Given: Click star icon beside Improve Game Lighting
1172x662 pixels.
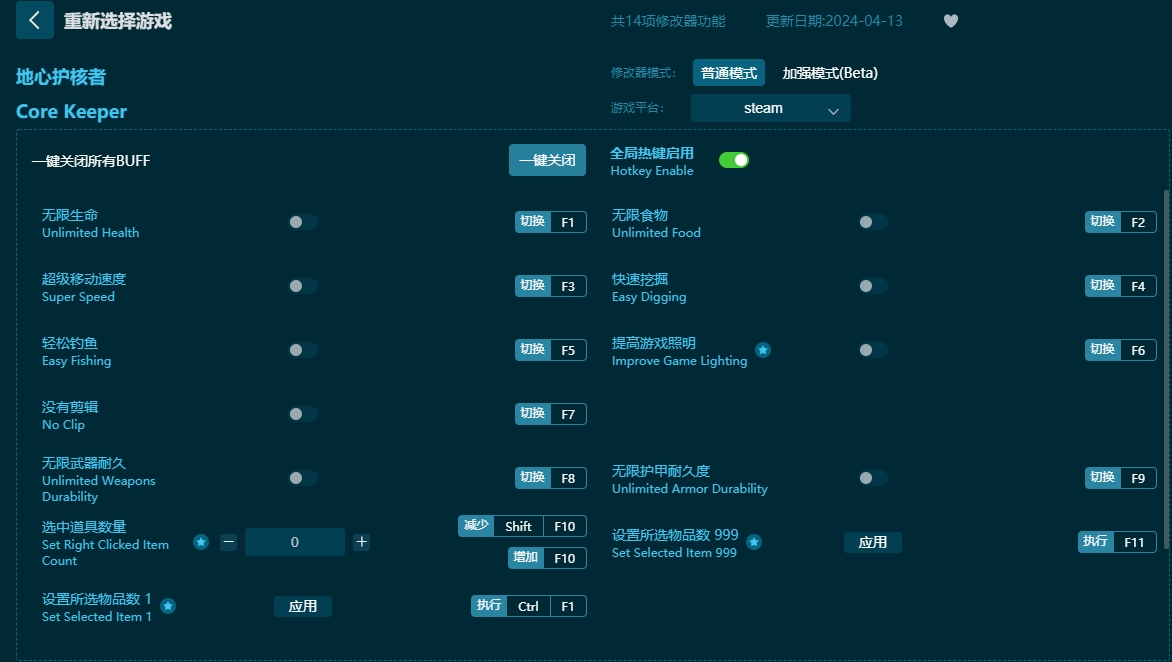Looking at the screenshot, I should (x=763, y=350).
